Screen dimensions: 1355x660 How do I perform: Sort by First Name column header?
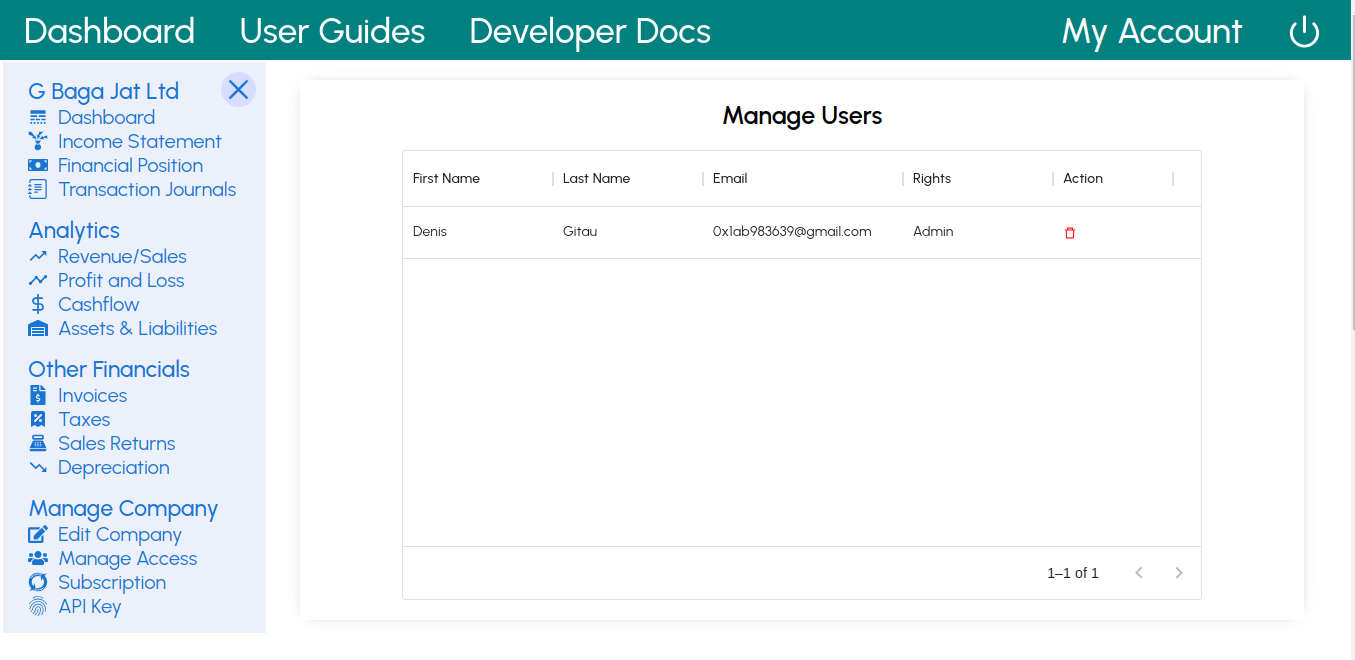point(478,179)
